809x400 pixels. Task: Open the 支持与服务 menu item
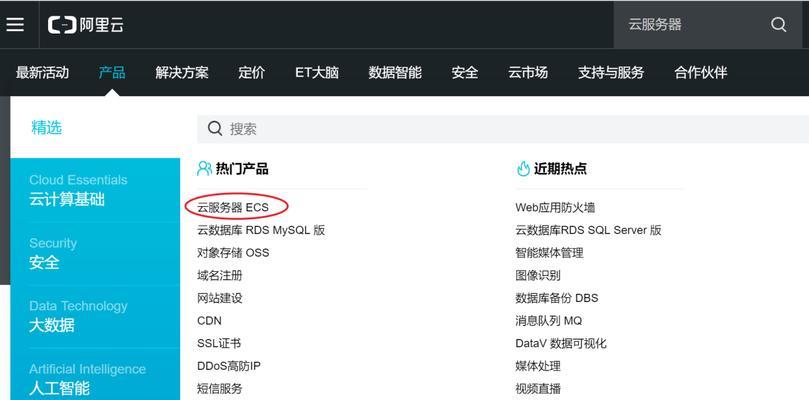click(611, 73)
